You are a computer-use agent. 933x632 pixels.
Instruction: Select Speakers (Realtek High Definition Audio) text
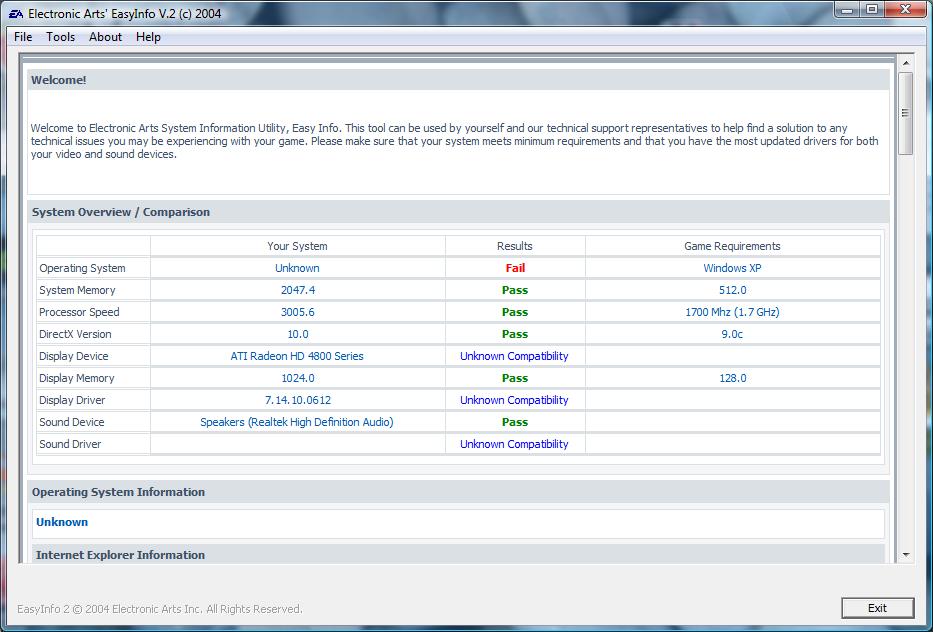[297, 423]
